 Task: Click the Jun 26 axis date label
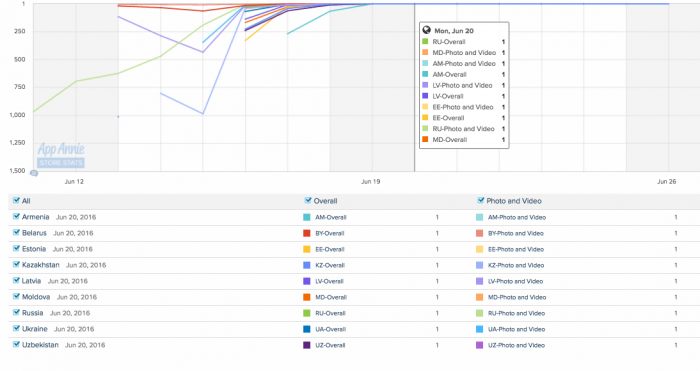tap(667, 182)
